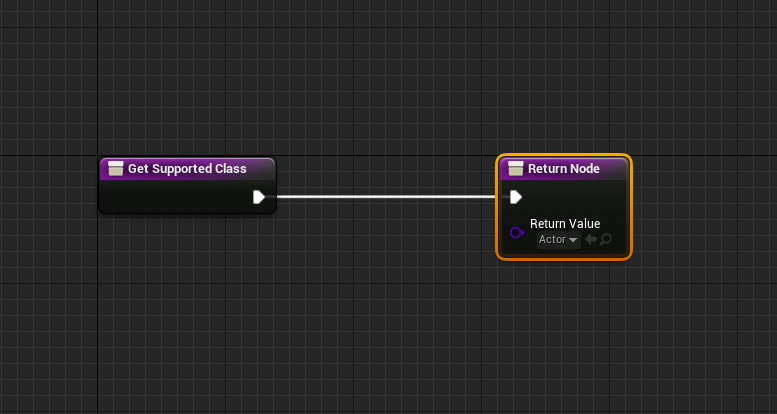Open the Actor class dropdown
The height and width of the screenshot is (414, 777).
(x=558, y=239)
